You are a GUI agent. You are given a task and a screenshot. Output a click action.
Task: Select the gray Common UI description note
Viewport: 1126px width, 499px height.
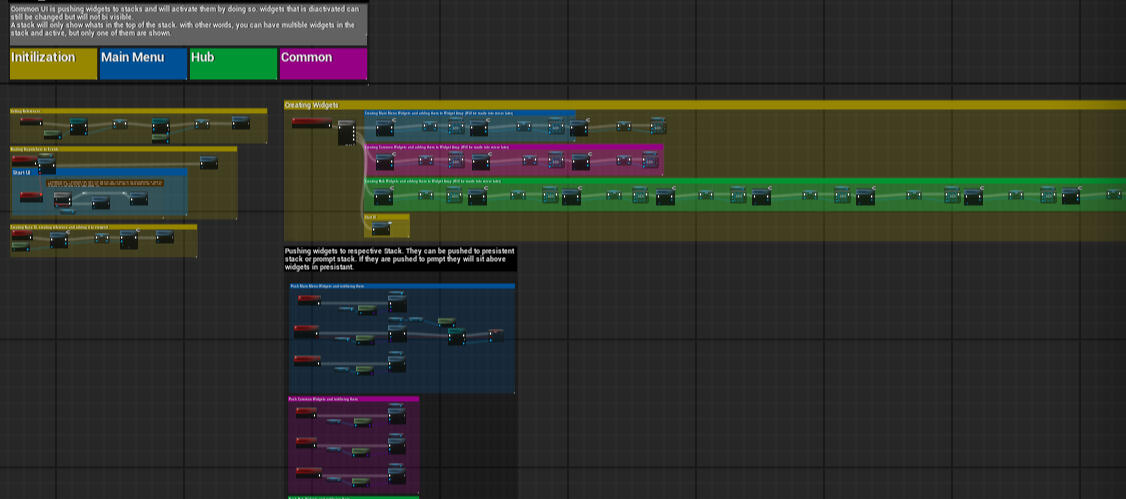188,23
